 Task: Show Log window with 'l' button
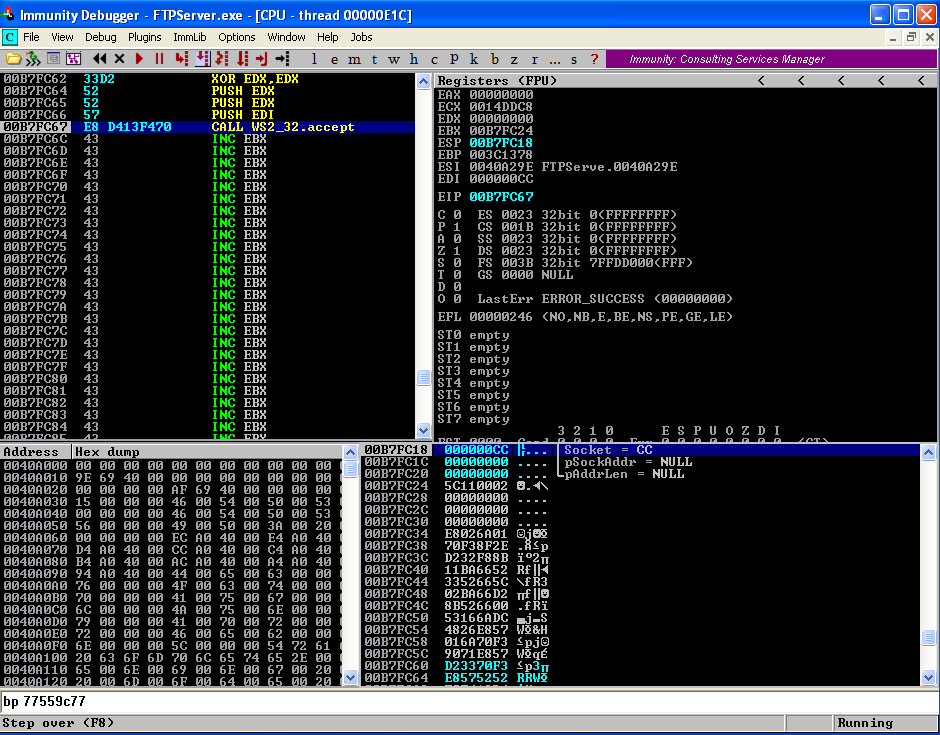(314, 59)
